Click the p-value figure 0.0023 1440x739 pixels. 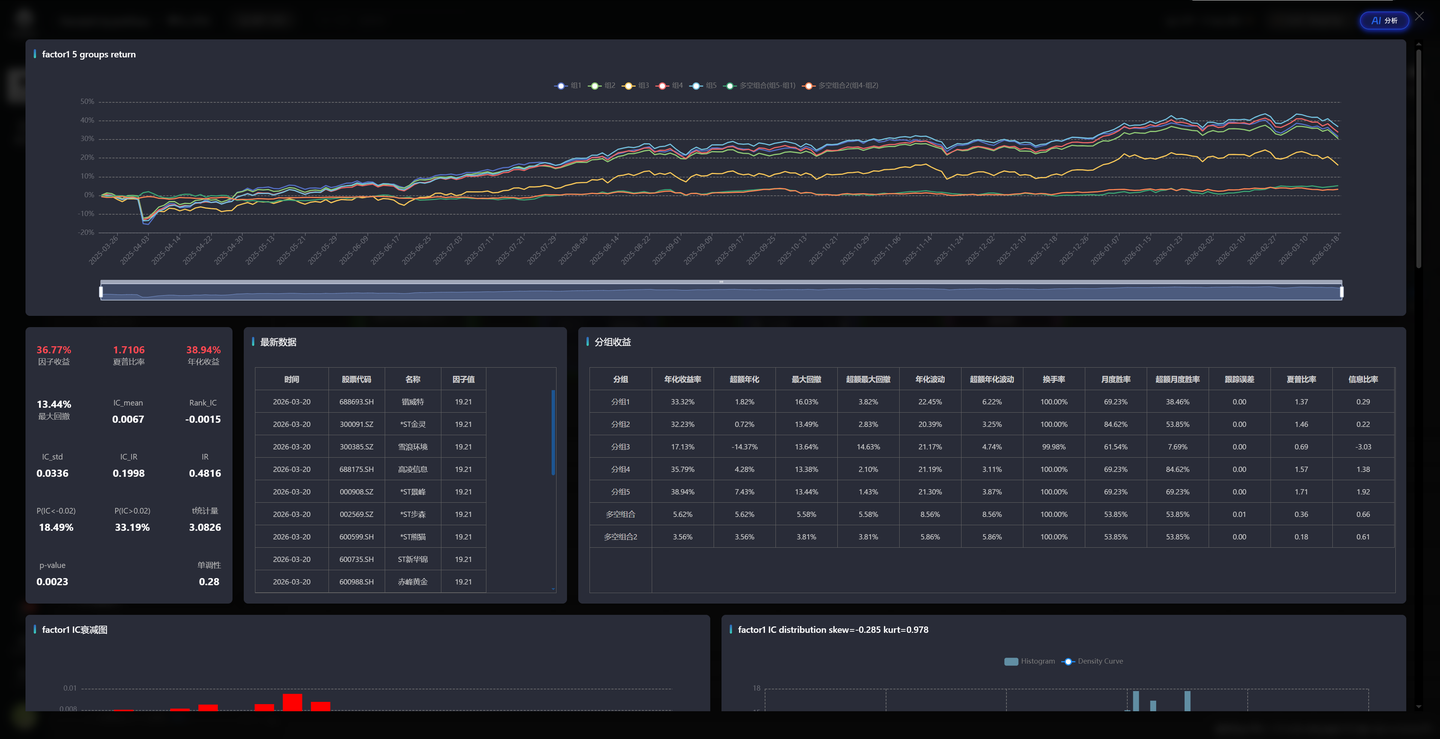pyautogui.click(x=52, y=581)
